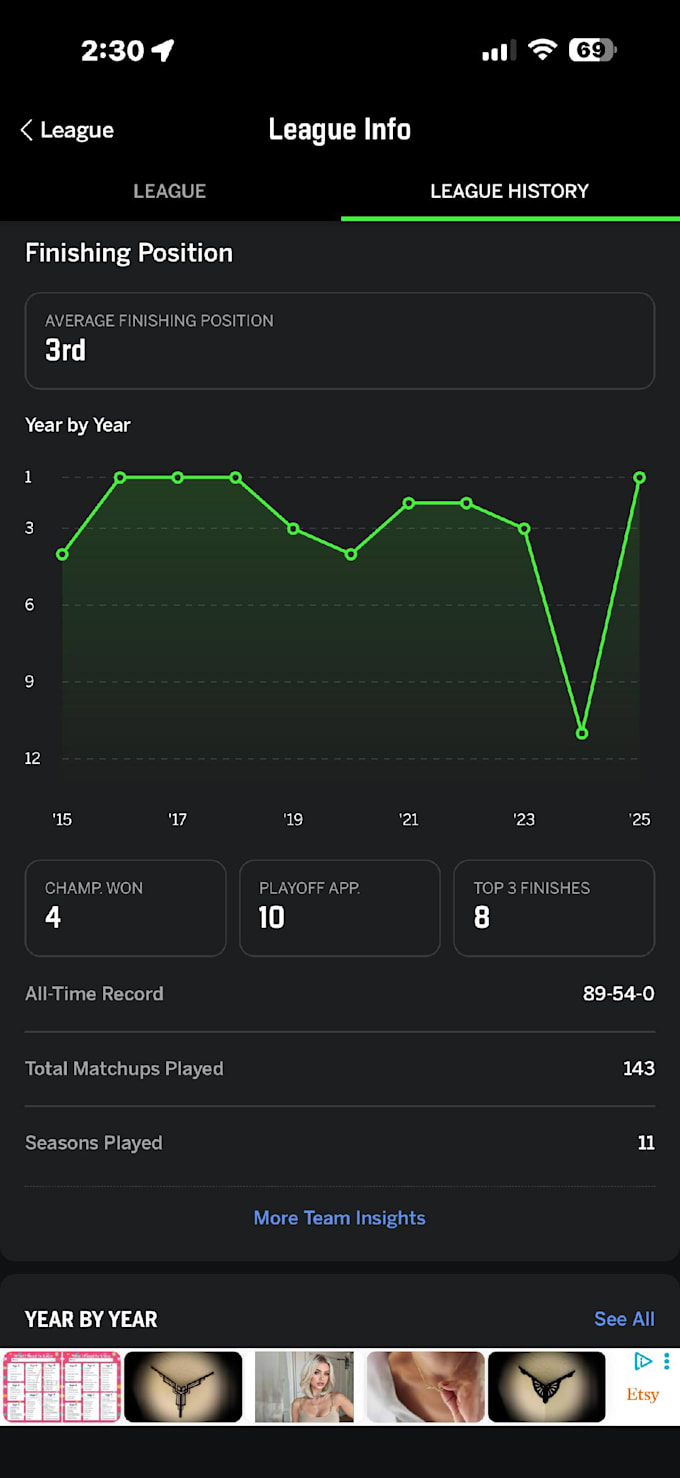Viewport: 680px width, 1478px height.
Task: Tap the Top 3 Finishes stat card
Action: 554,908
